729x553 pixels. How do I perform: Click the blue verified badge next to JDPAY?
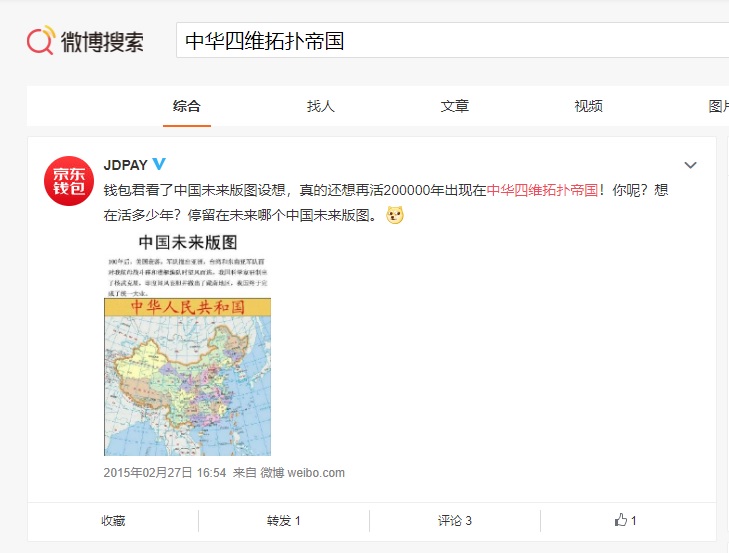158,164
